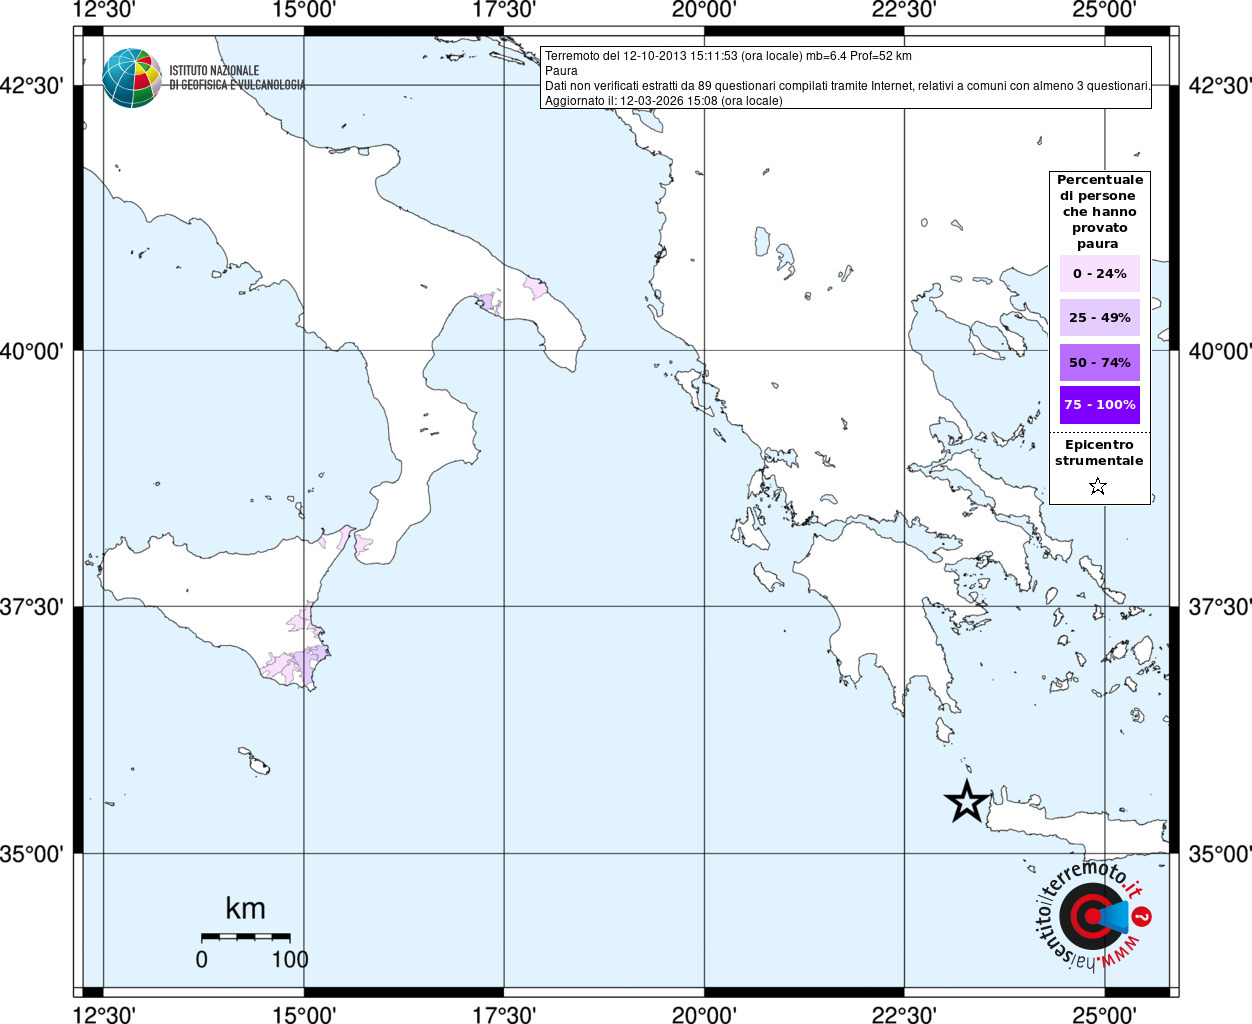Click the top axis label 15°00'
The image size is (1252, 1024).
[304, 10]
